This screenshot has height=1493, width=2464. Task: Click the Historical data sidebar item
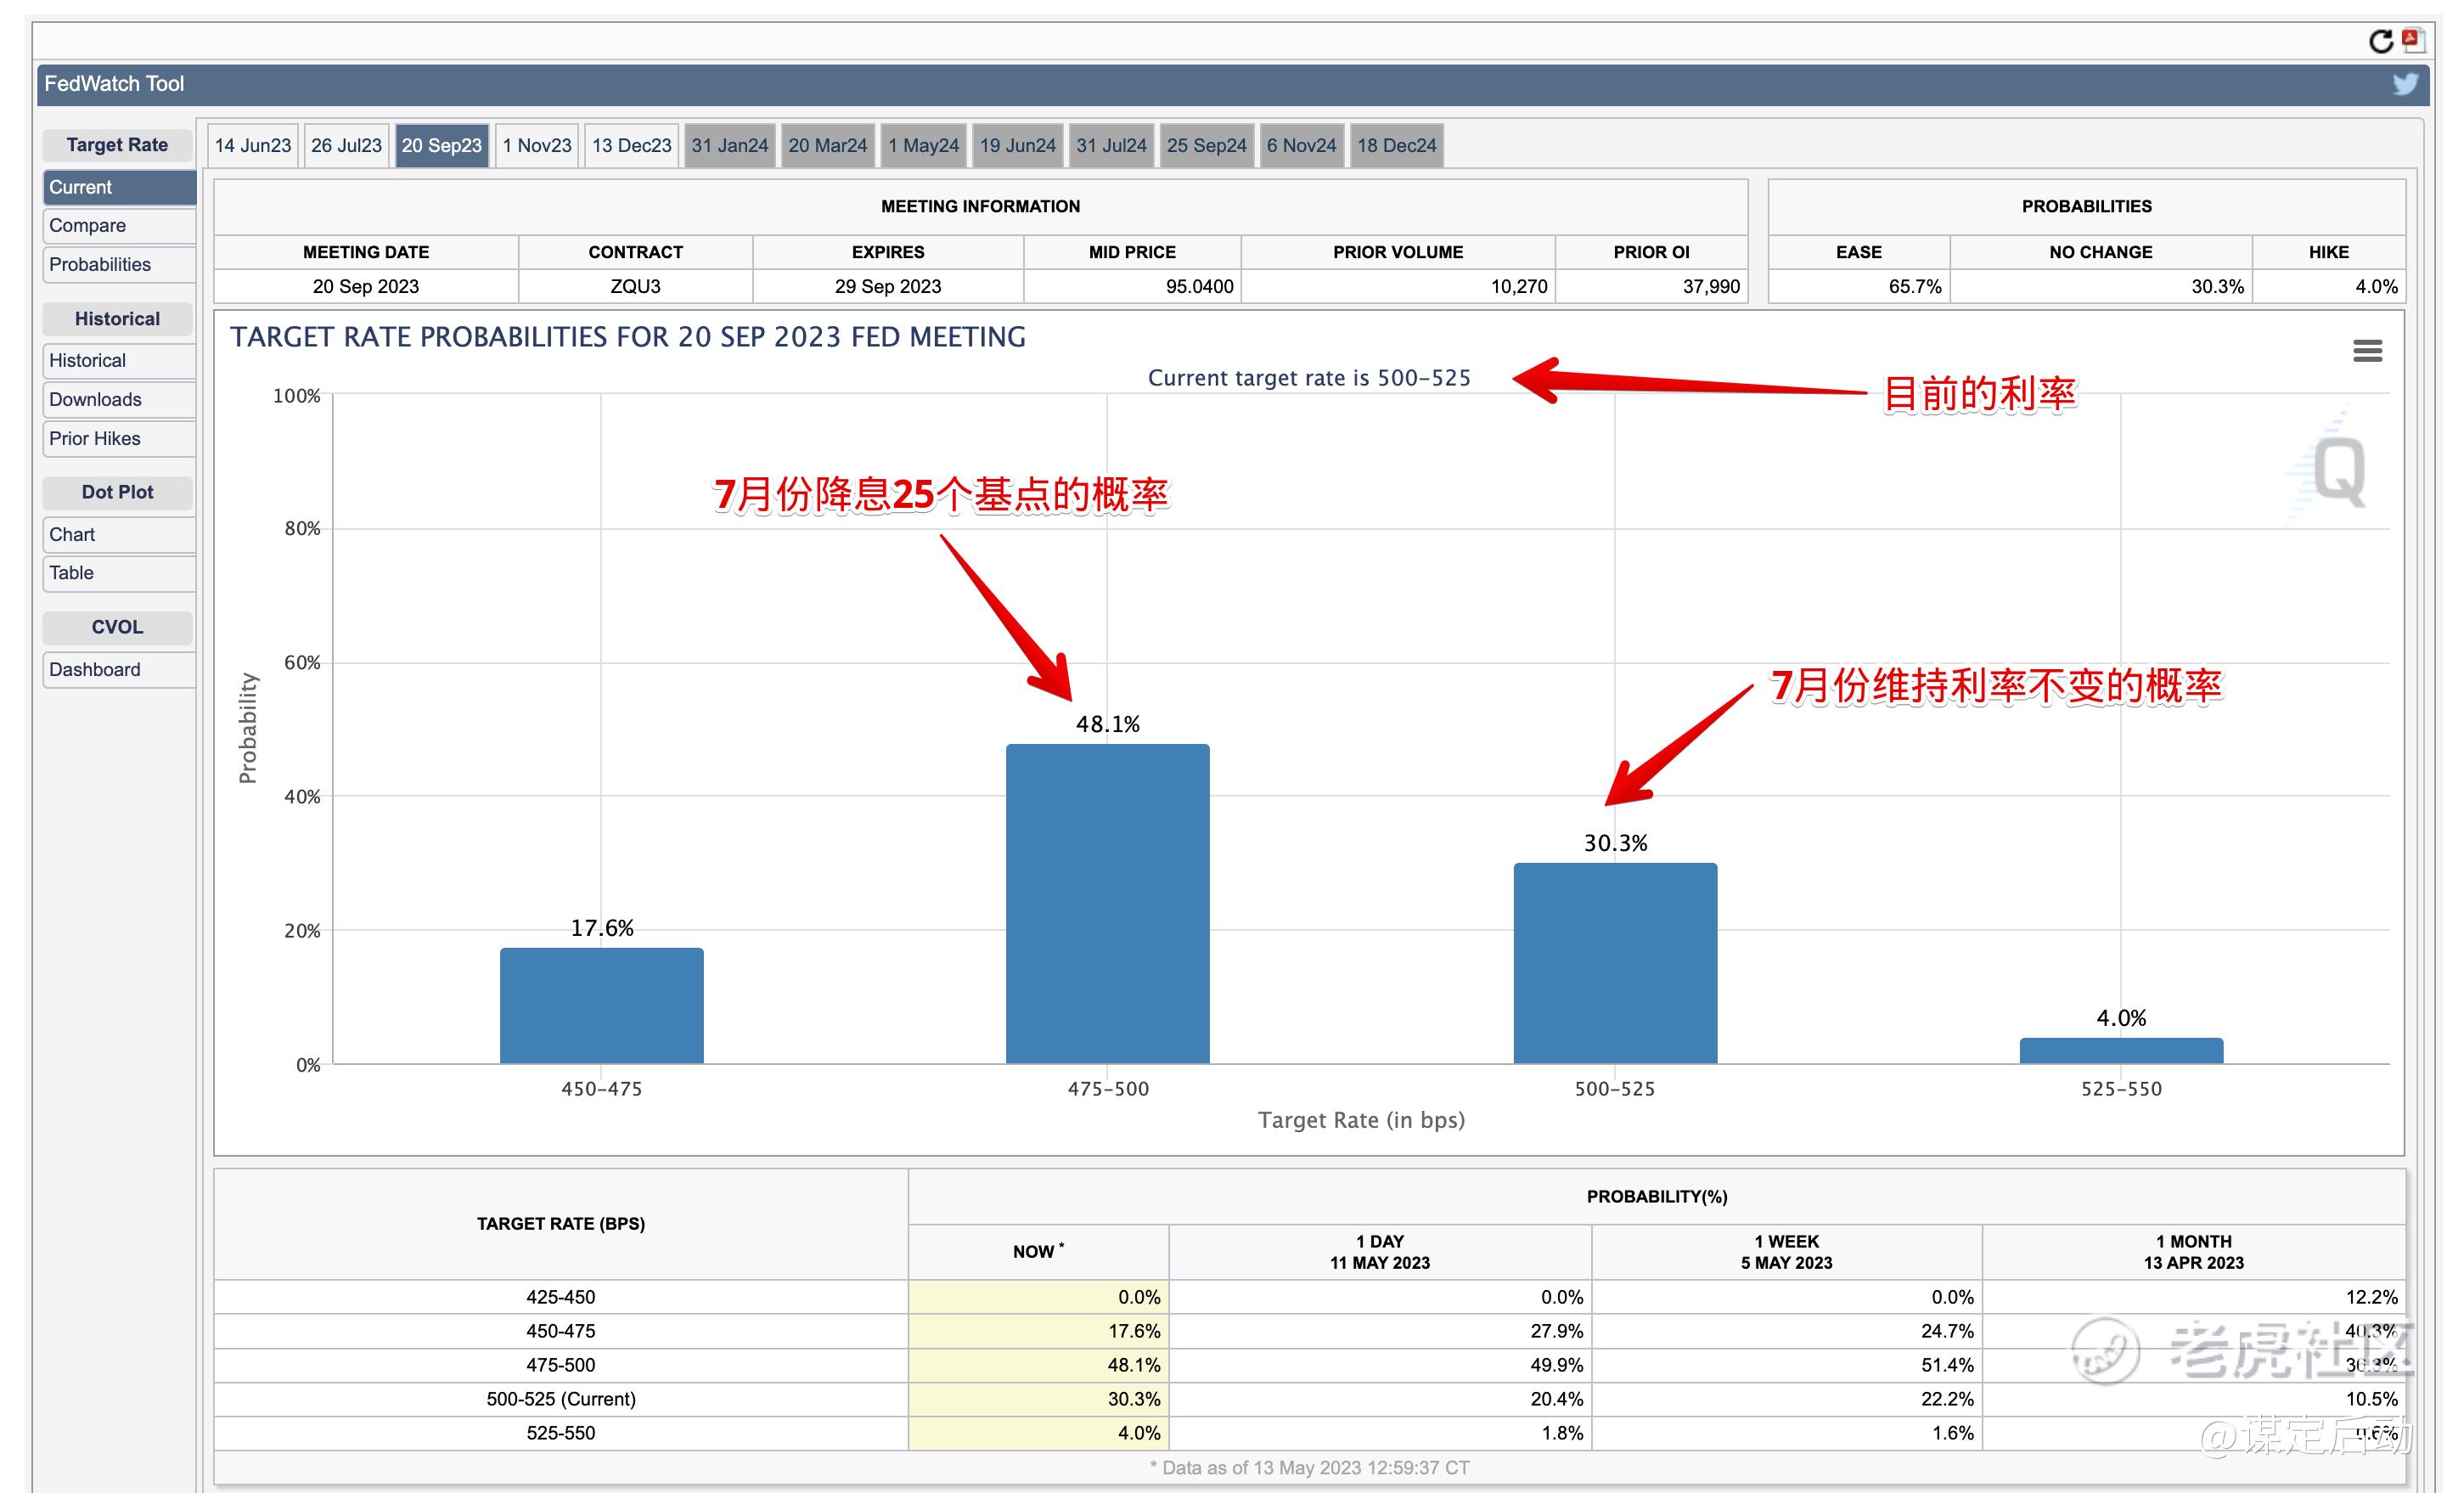pos(118,361)
